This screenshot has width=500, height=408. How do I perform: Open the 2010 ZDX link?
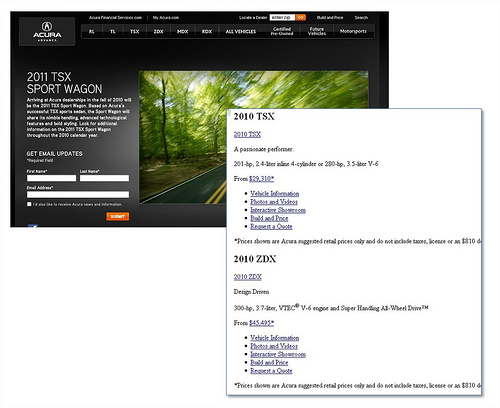pyautogui.click(x=248, y=277)
